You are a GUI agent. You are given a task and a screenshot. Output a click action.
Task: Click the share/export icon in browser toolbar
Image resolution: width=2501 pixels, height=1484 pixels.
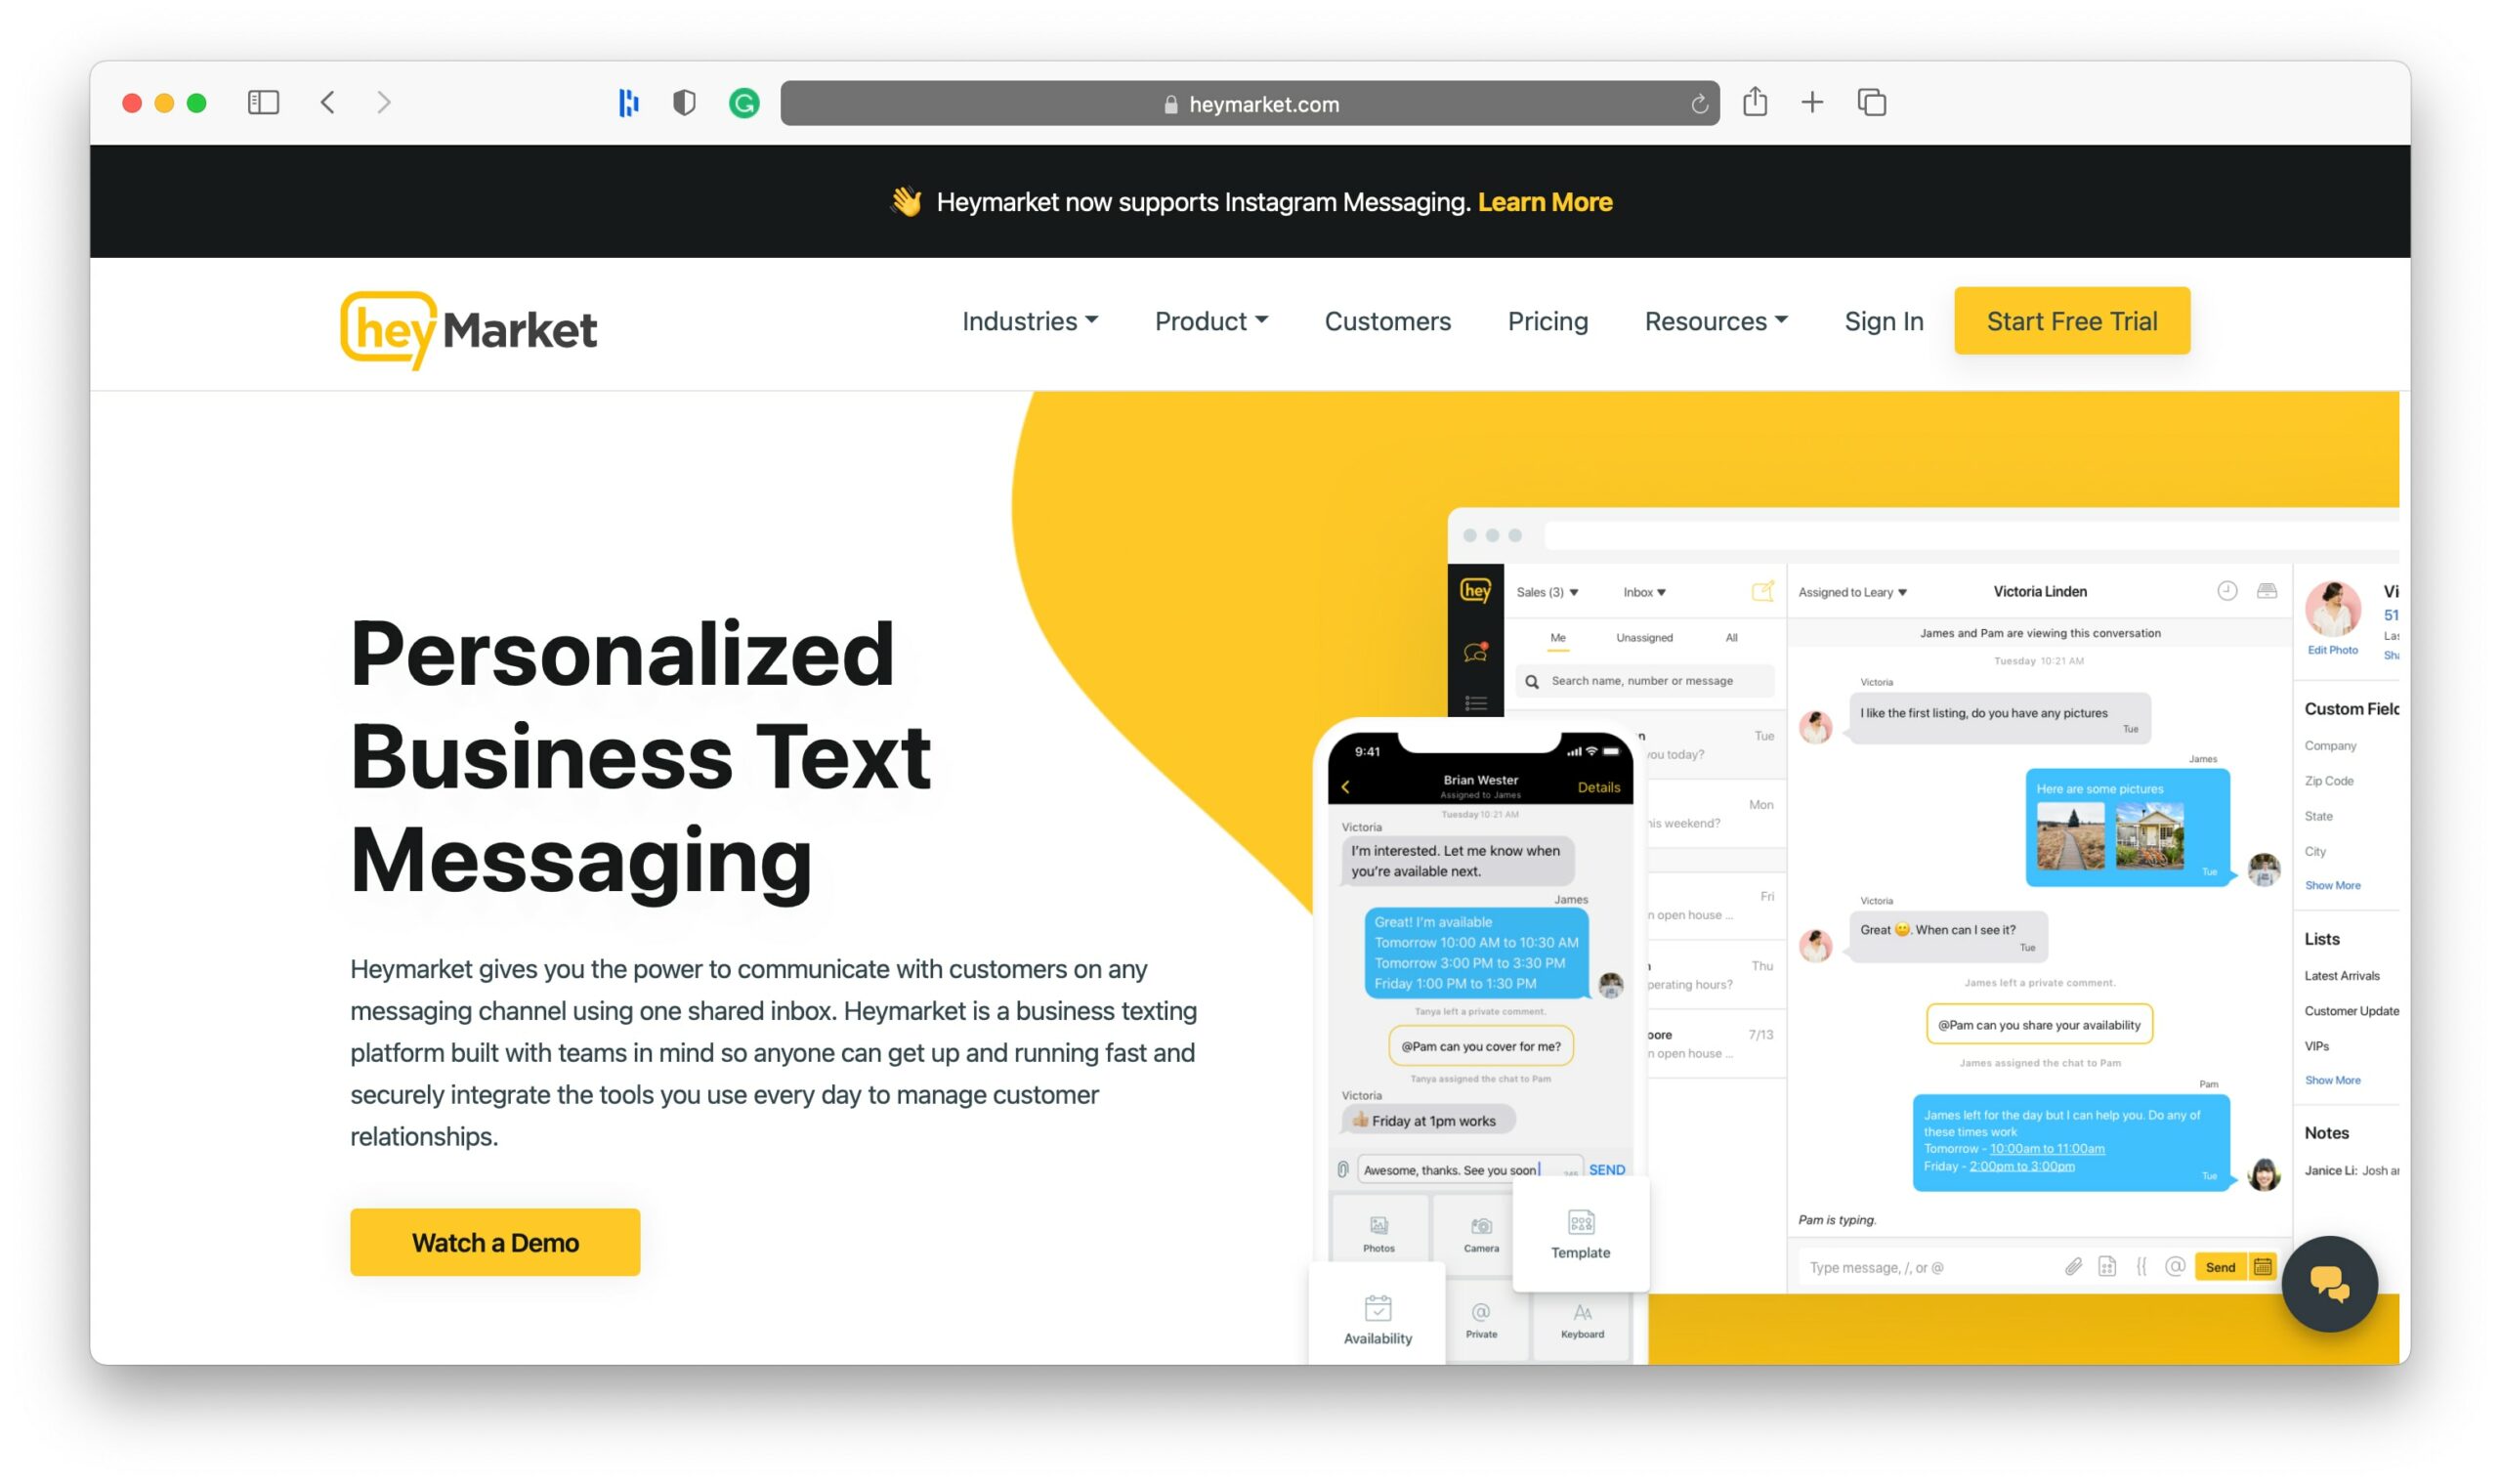[x=1756, y=103]
